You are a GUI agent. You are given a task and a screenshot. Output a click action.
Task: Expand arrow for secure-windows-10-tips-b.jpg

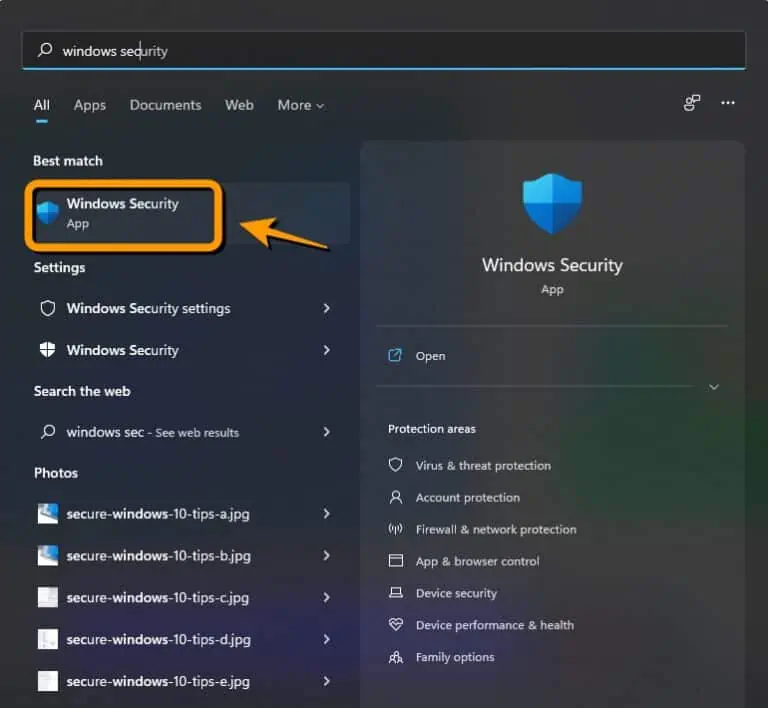[x=326, y=555]
